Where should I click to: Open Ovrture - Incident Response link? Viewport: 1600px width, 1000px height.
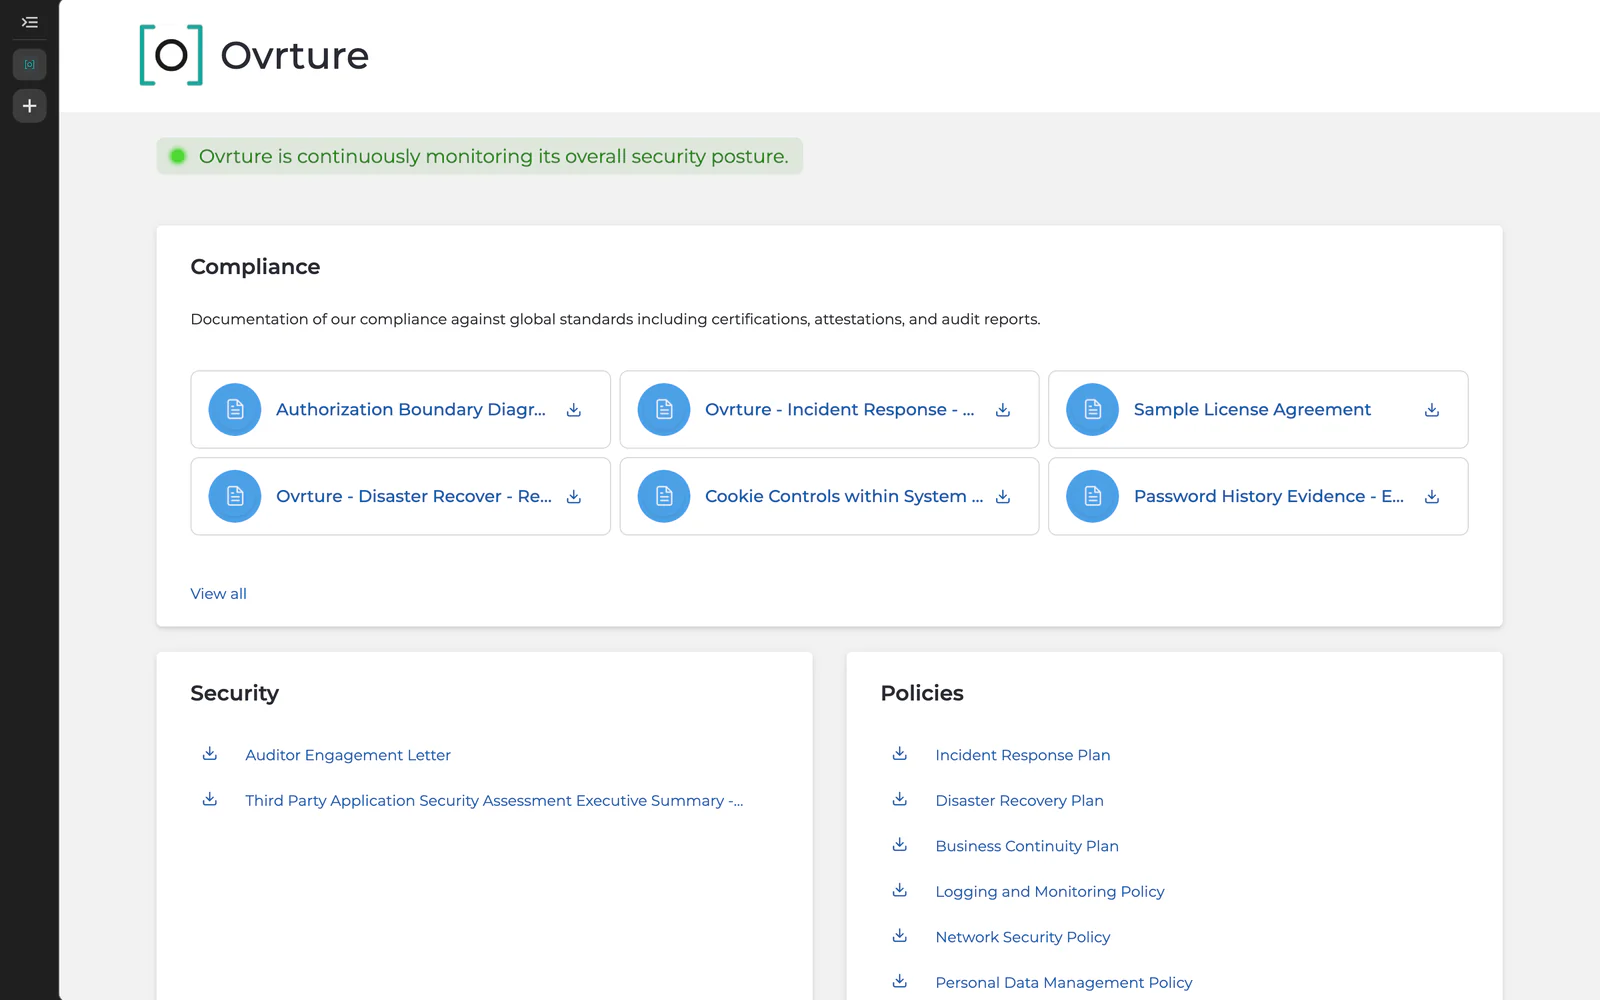tap(840, 410)
